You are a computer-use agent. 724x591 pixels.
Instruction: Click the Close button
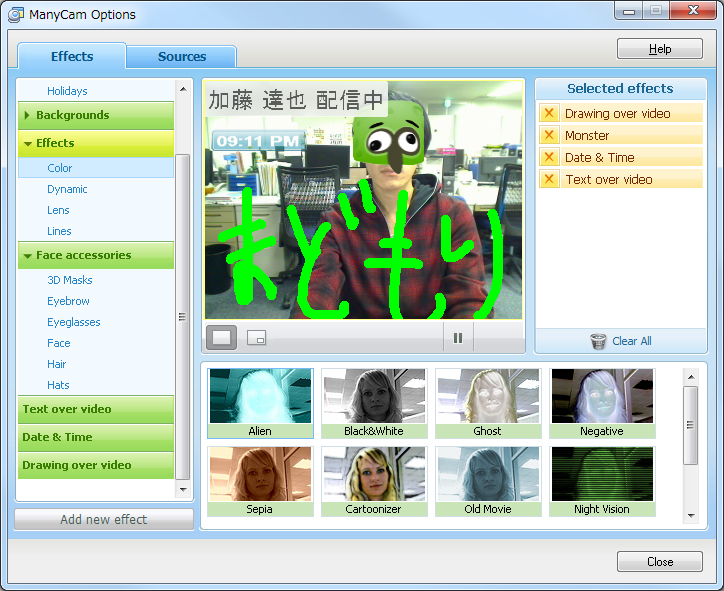click(660, 561)
